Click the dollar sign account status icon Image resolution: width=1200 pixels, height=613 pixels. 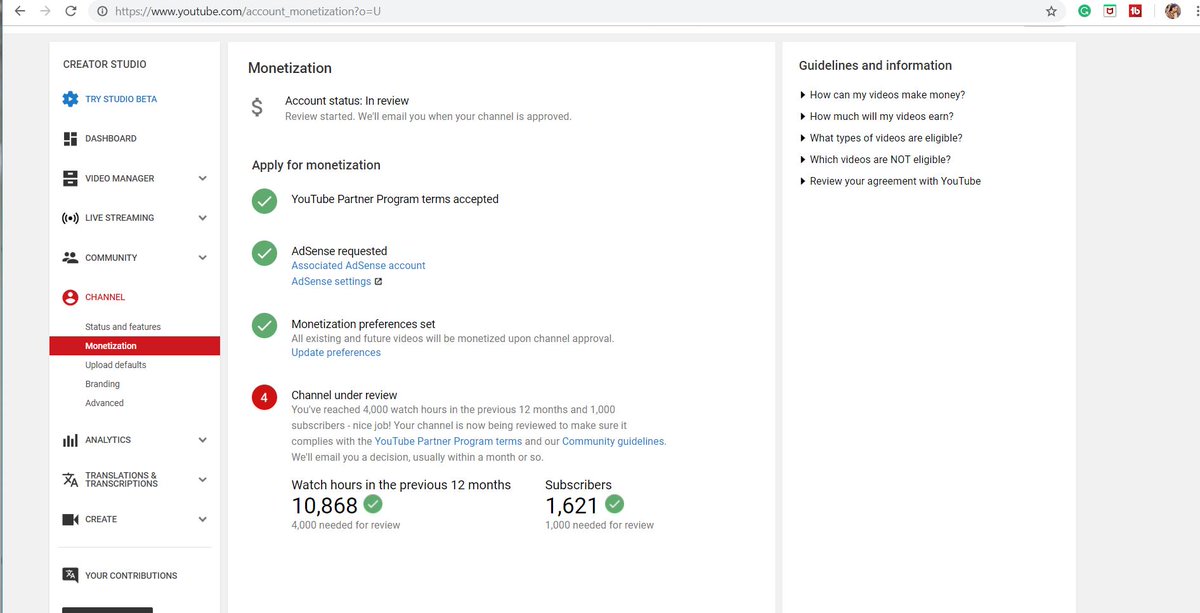coord(257,108)
